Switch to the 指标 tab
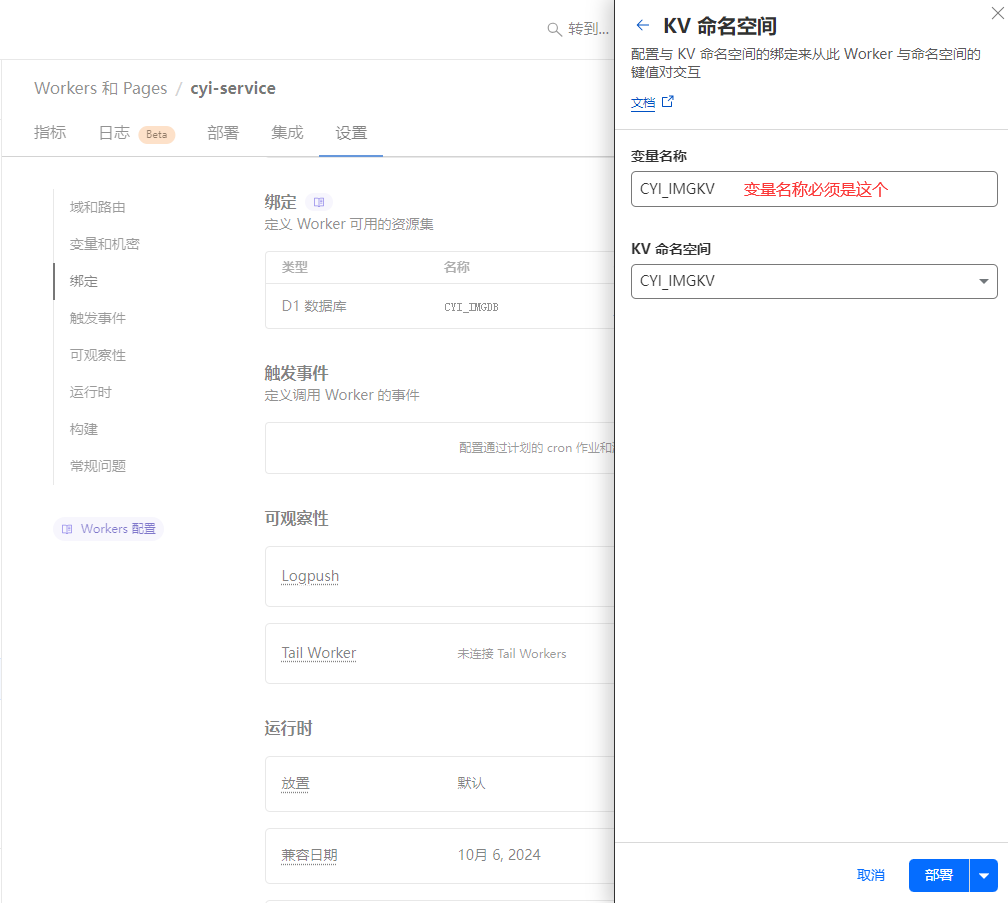 [50, 133]
